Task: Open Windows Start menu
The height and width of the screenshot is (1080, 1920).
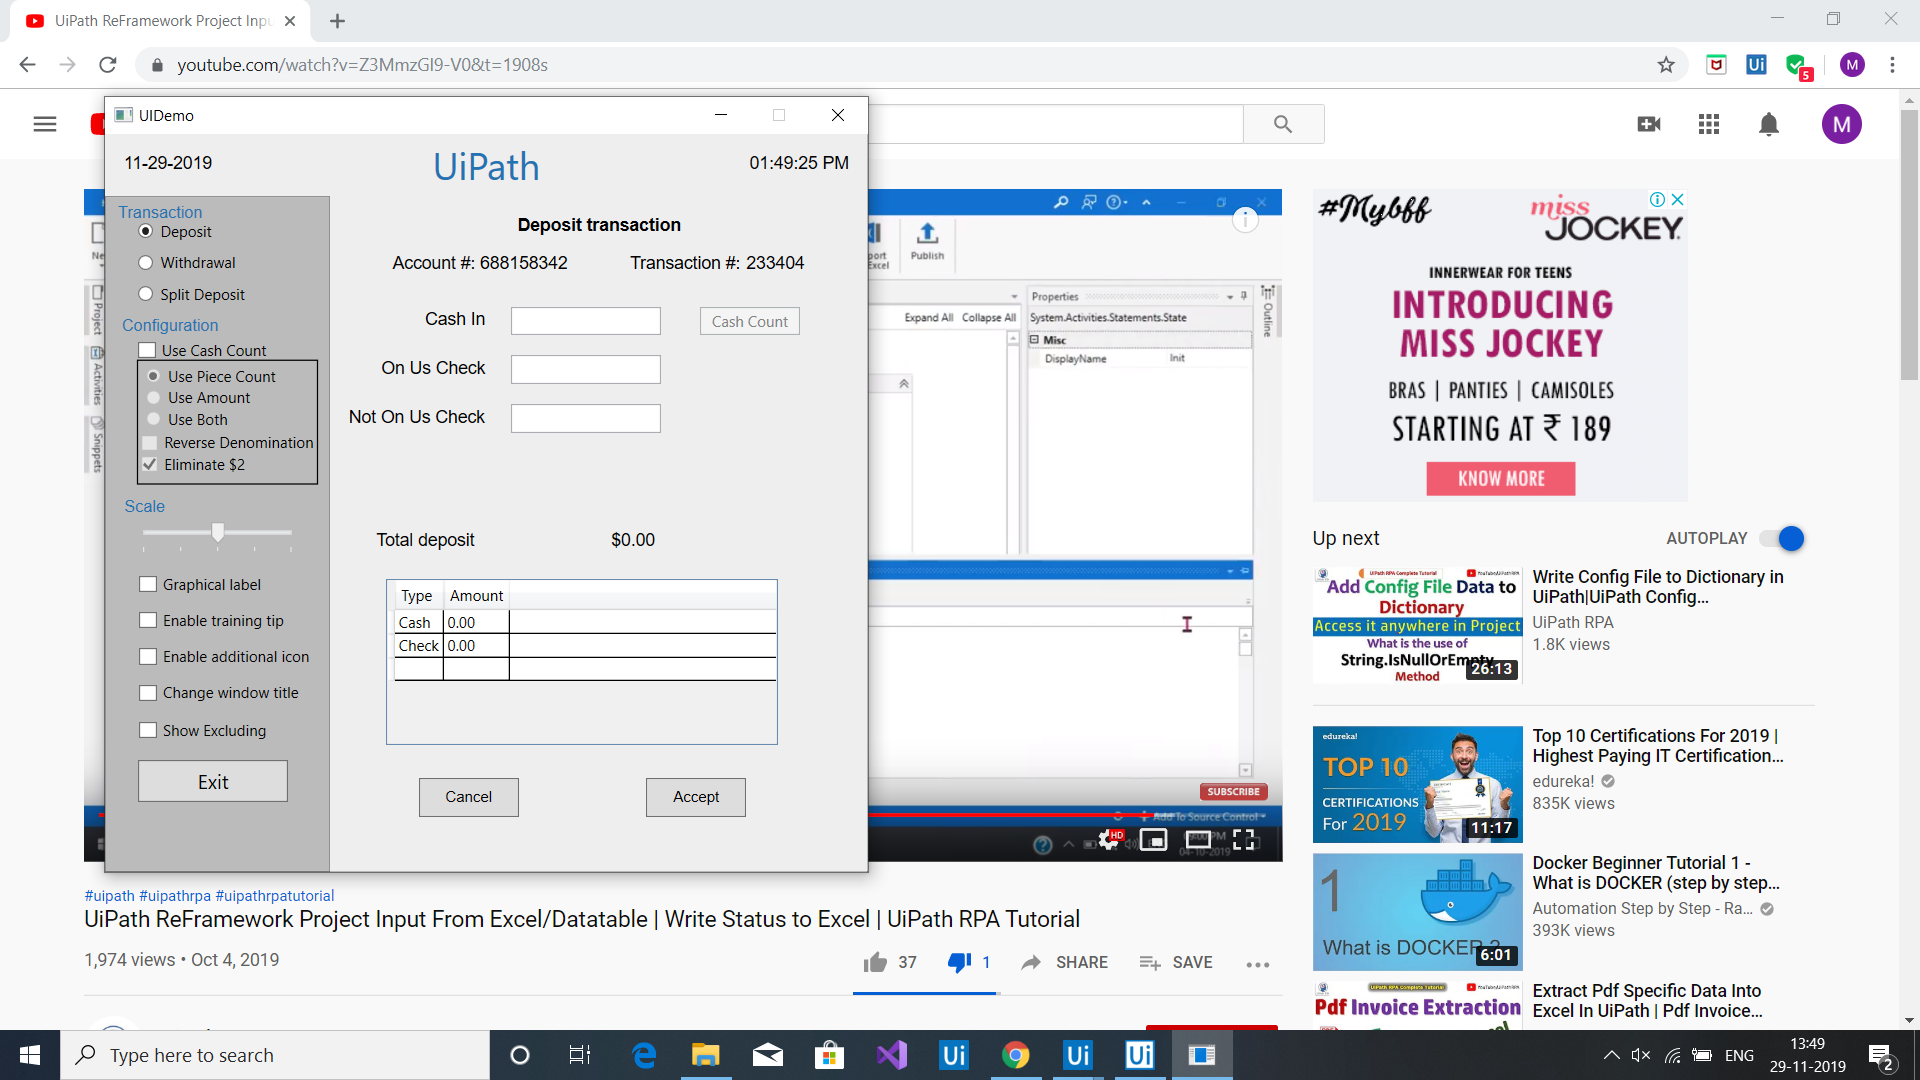Action: point(30,1055)
